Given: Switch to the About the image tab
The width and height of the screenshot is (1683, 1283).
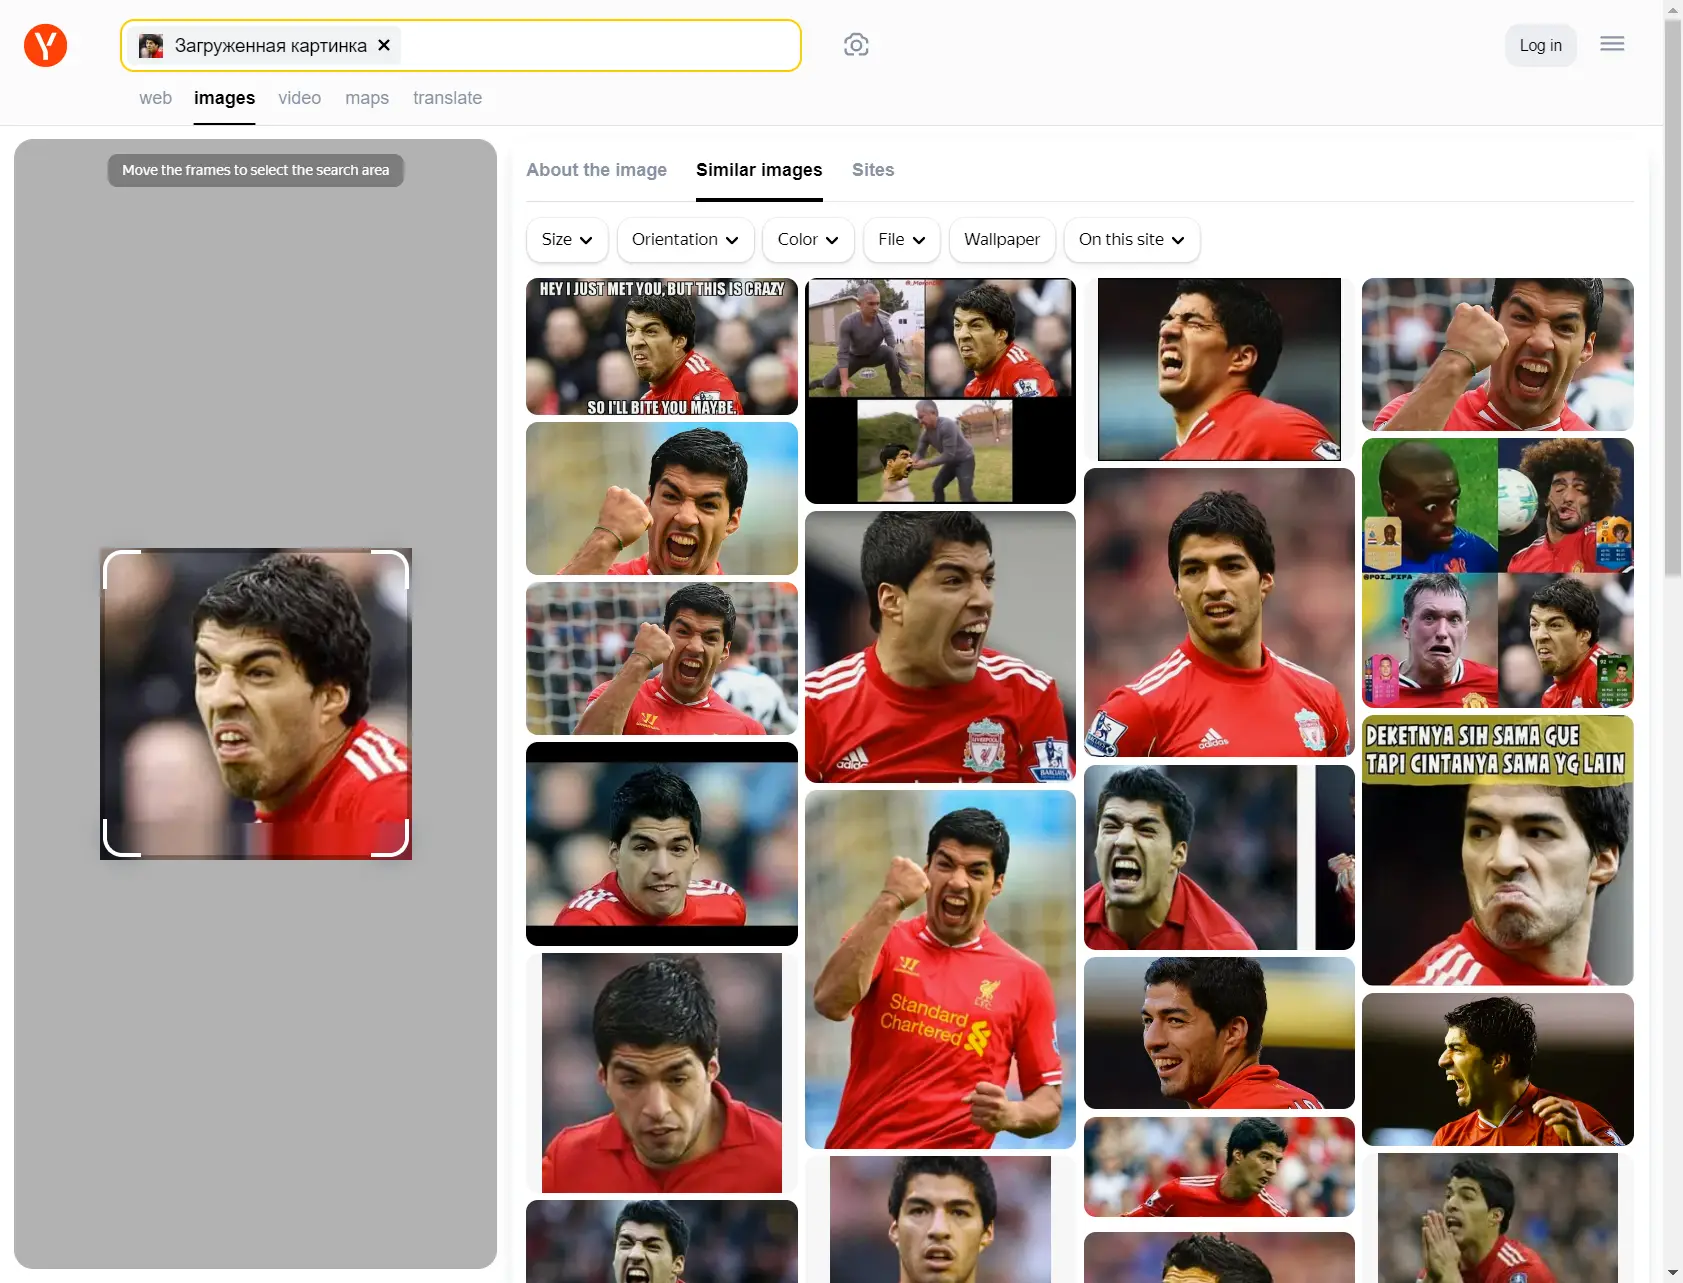Looking at the screenshot, I should pos(596,170).
